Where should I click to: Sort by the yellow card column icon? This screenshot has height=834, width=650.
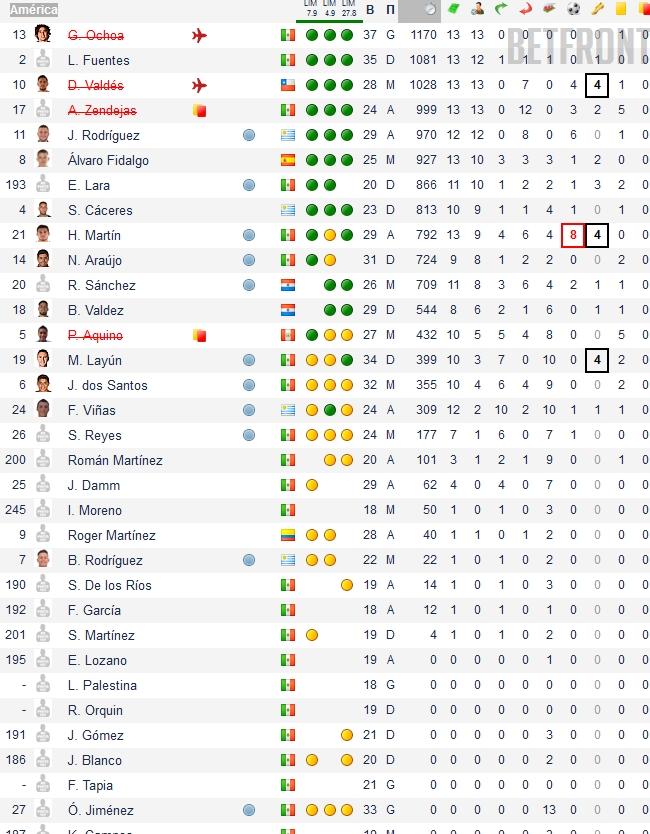click(621, 10)
